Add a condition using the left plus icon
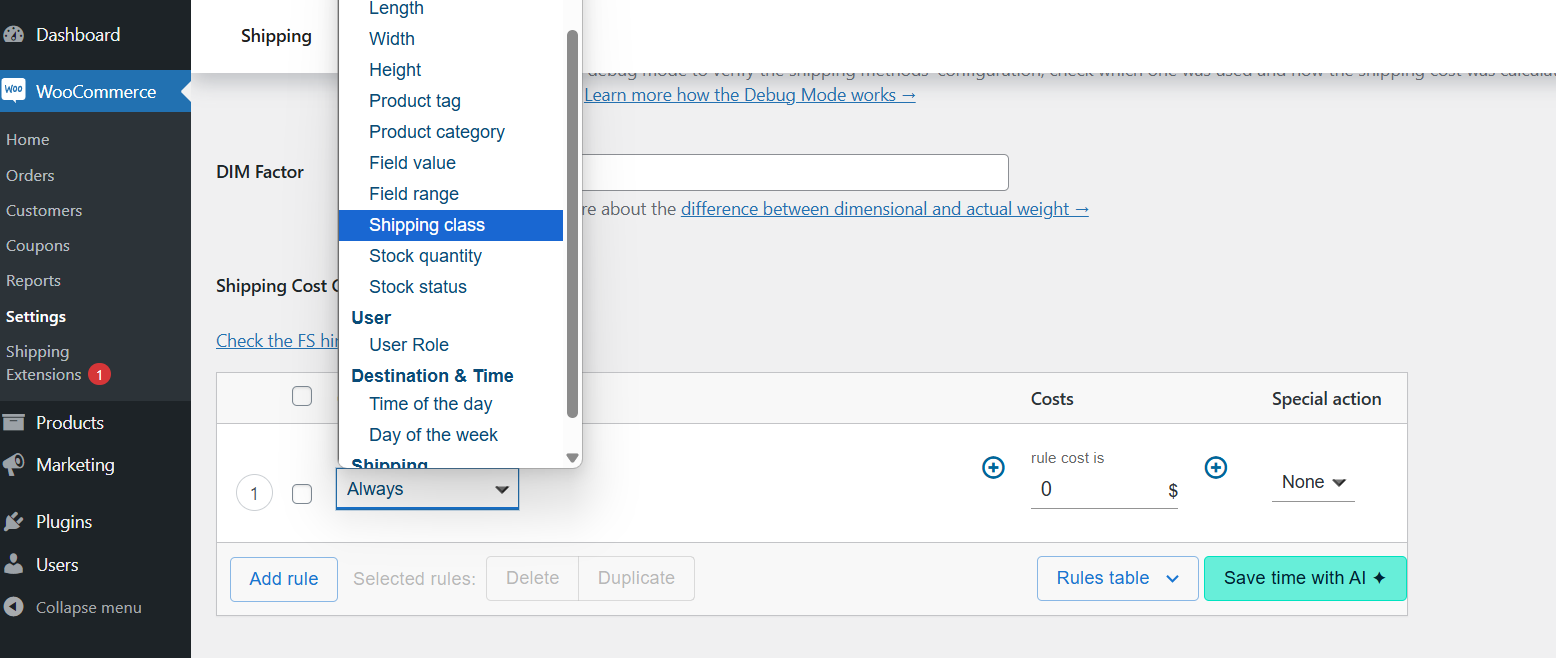The width and height of the screenshot is (1556, 658). 993,467
